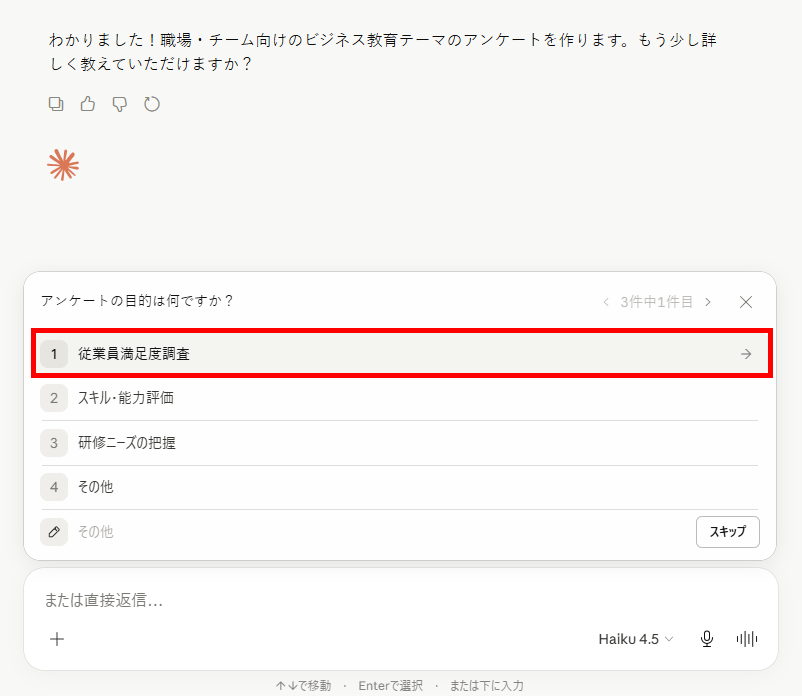802x696 pixels.
Task: Choose option 4 その他
Action: click(399, 487)
